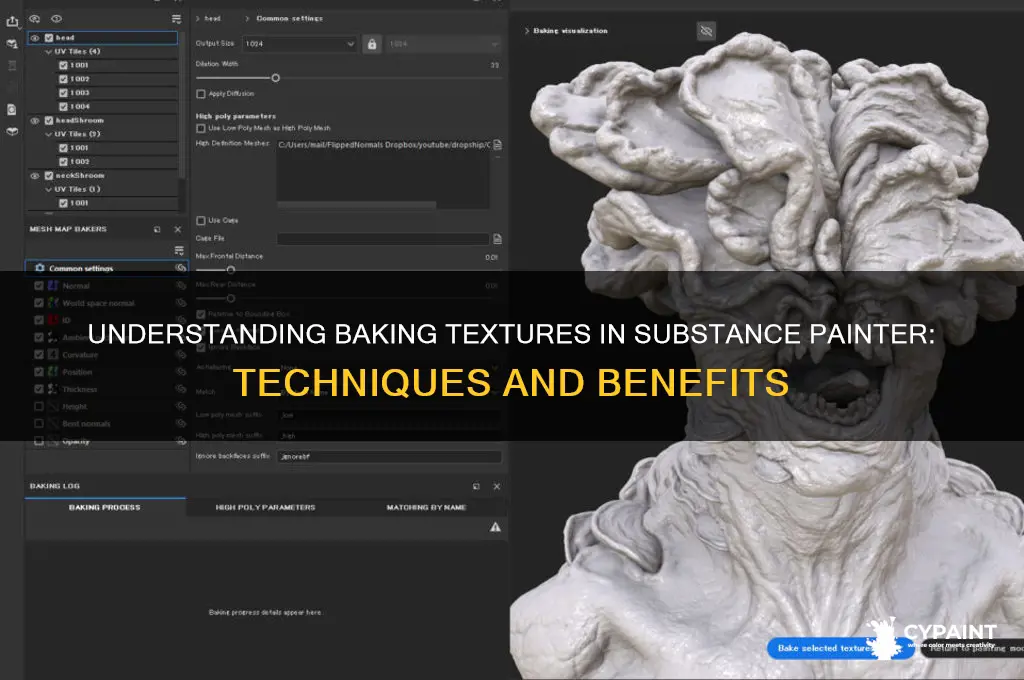Screen dimensions: 1024x680
Task: Click link icon on Common settings row
Action: click(181, 268)
